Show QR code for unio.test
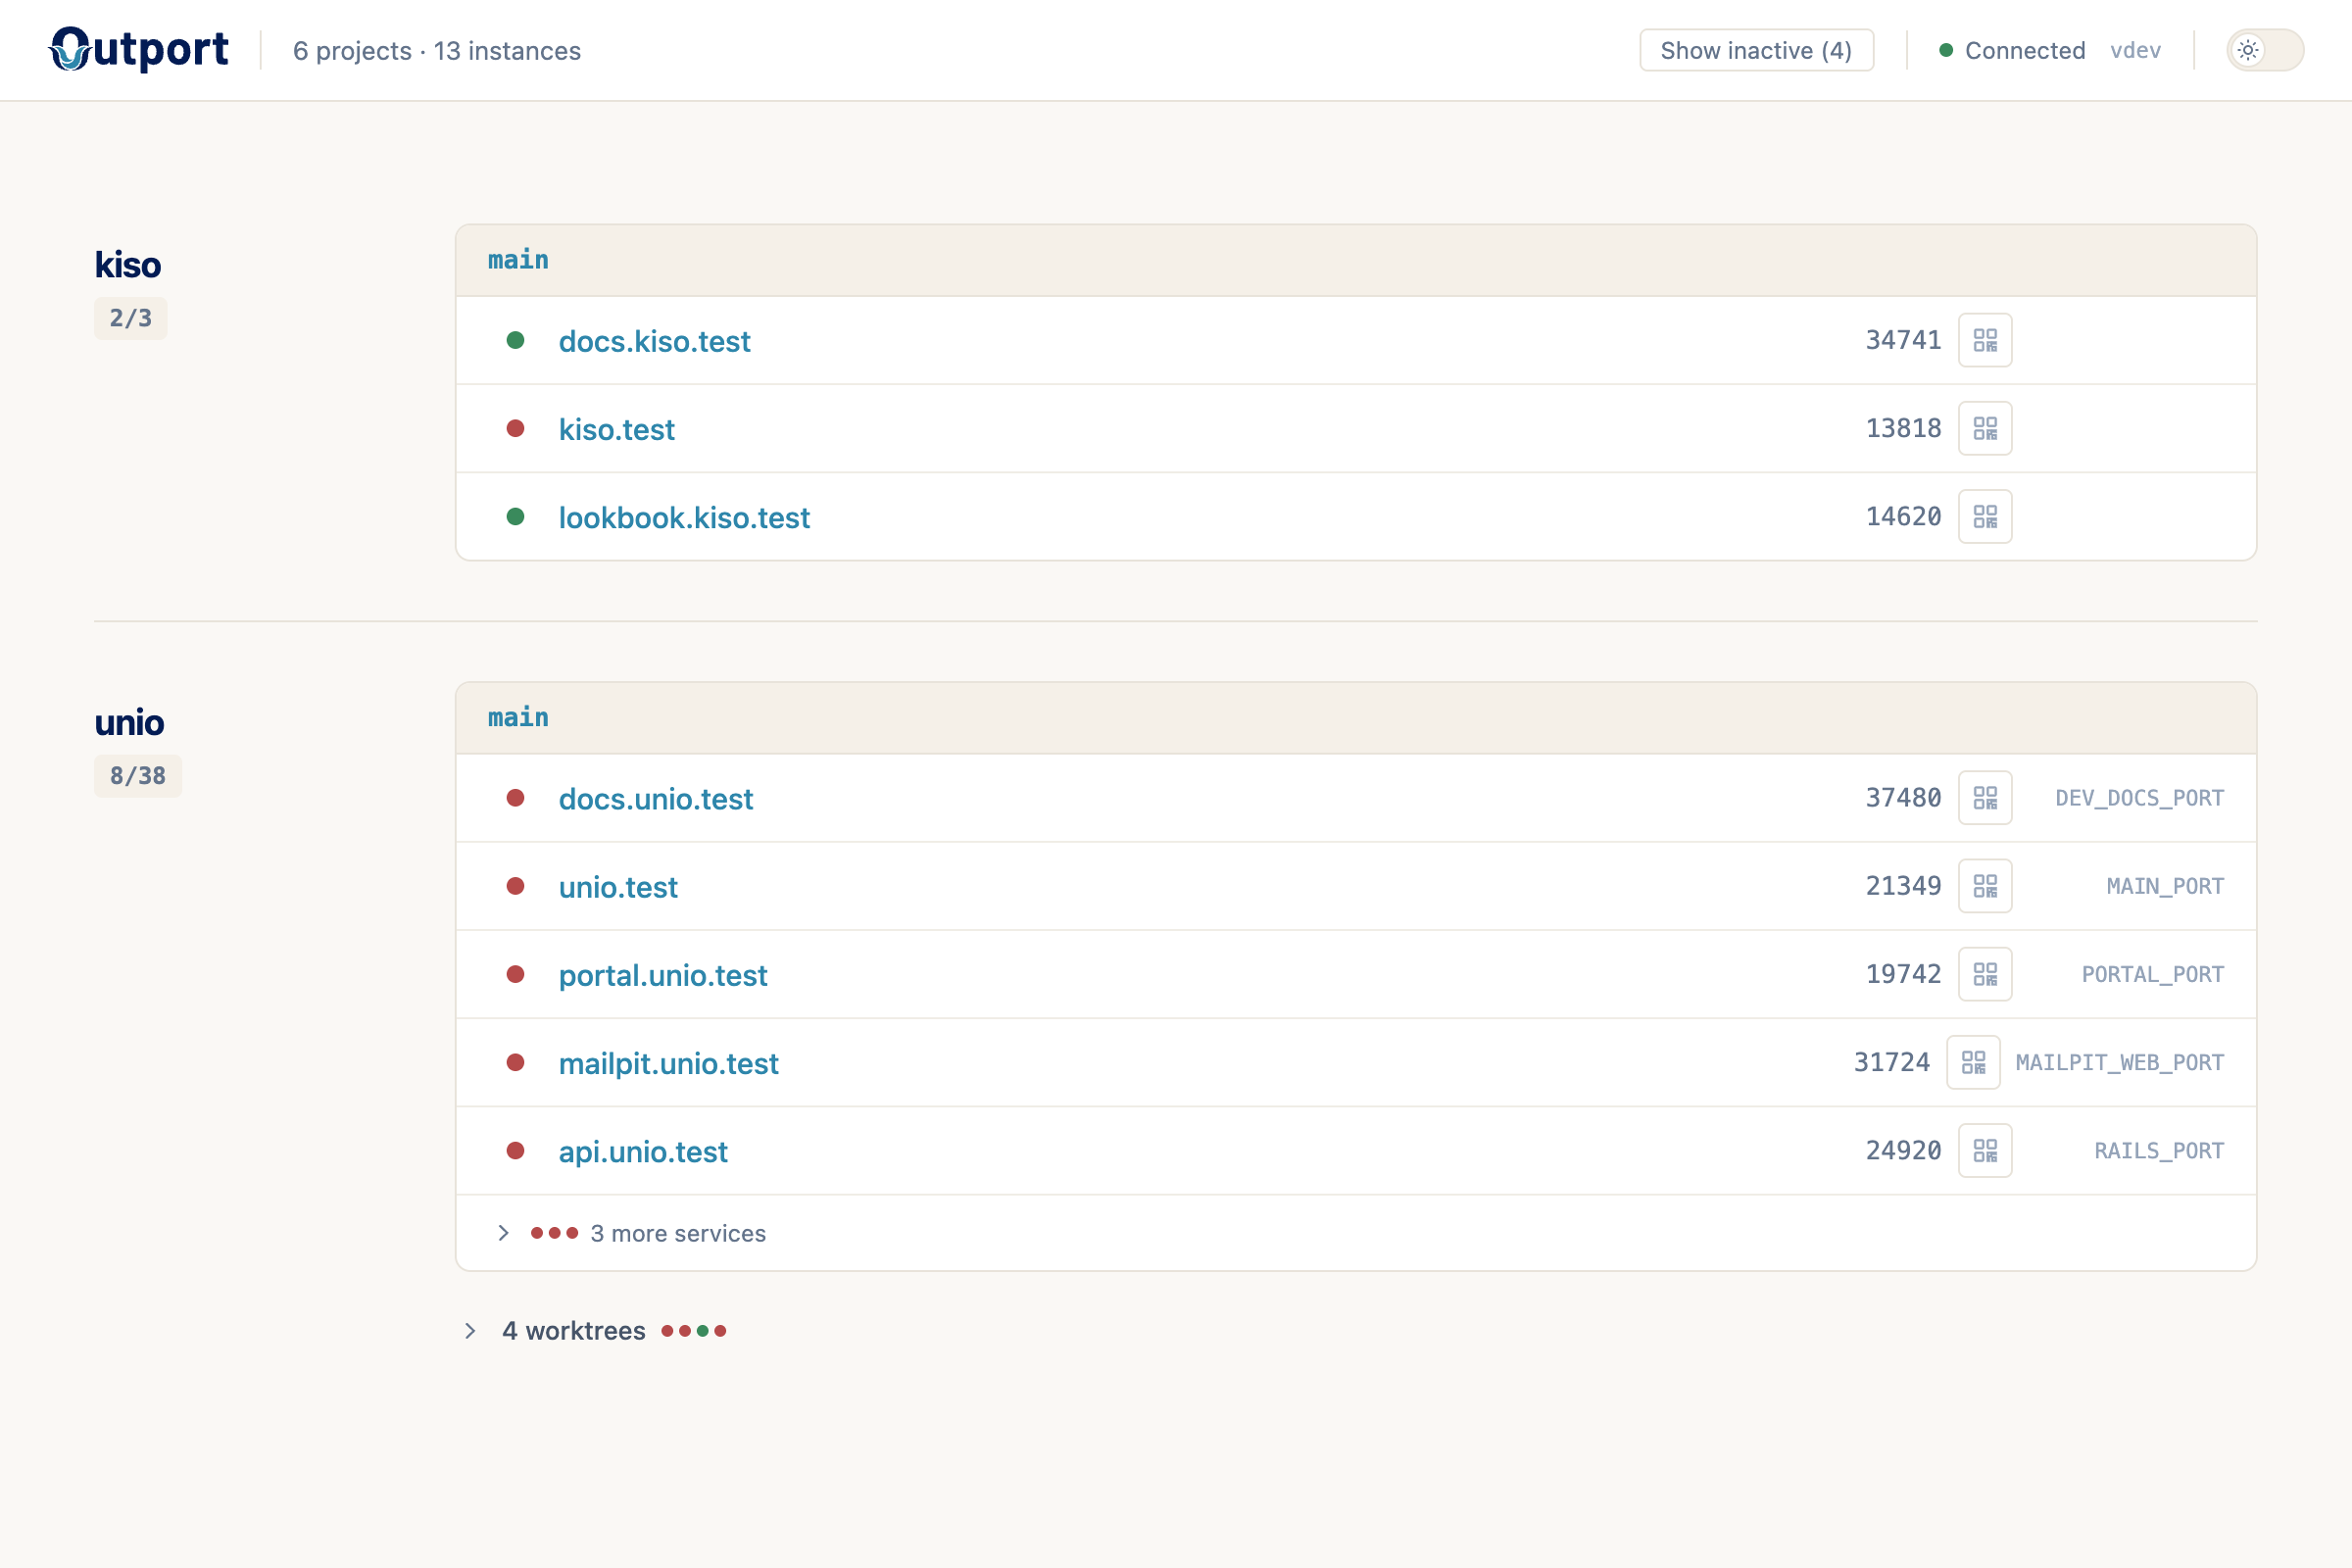Image resolution: width=2352 pixels, height=1568 pixels. (1985, 886)
